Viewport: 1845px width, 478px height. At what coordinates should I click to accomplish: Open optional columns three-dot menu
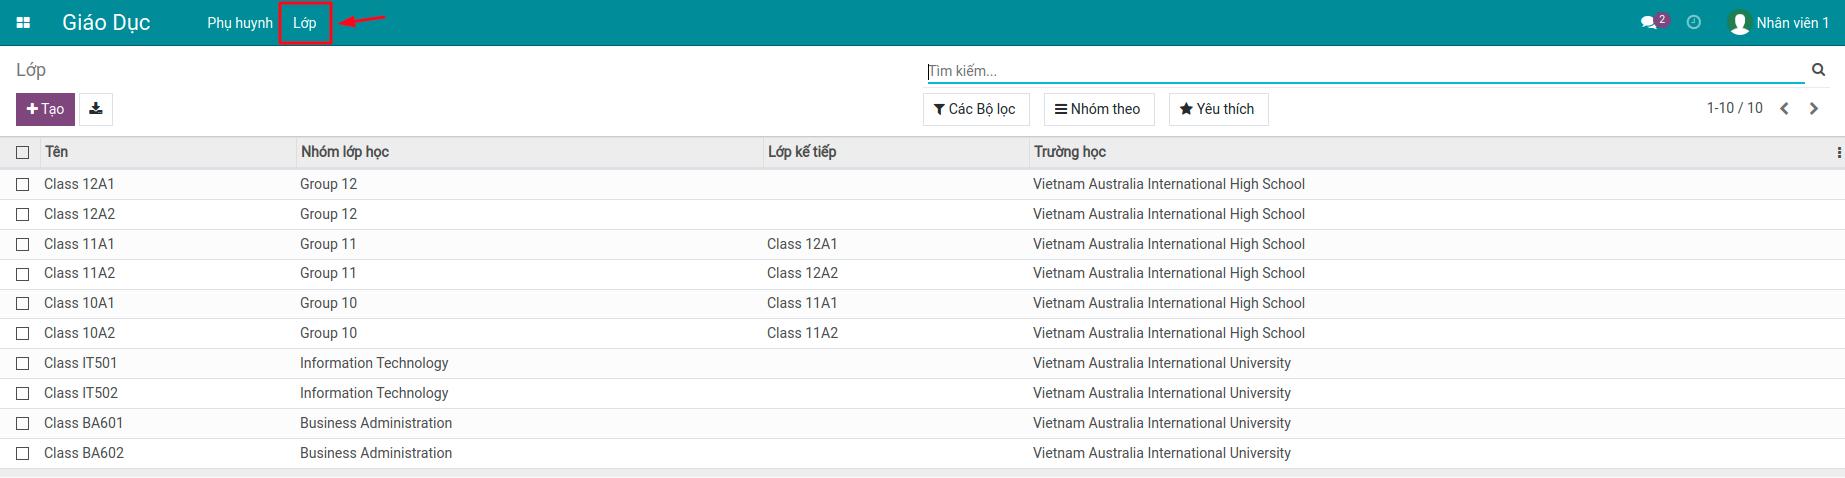[1838, 152]
